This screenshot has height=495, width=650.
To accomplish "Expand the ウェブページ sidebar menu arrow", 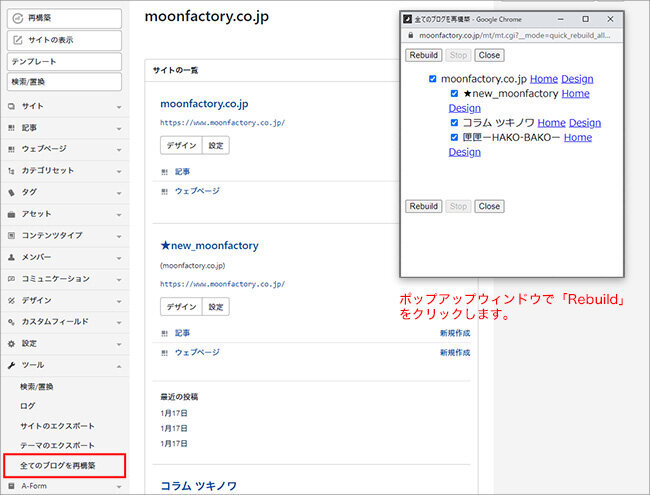I will click(119, 150).
